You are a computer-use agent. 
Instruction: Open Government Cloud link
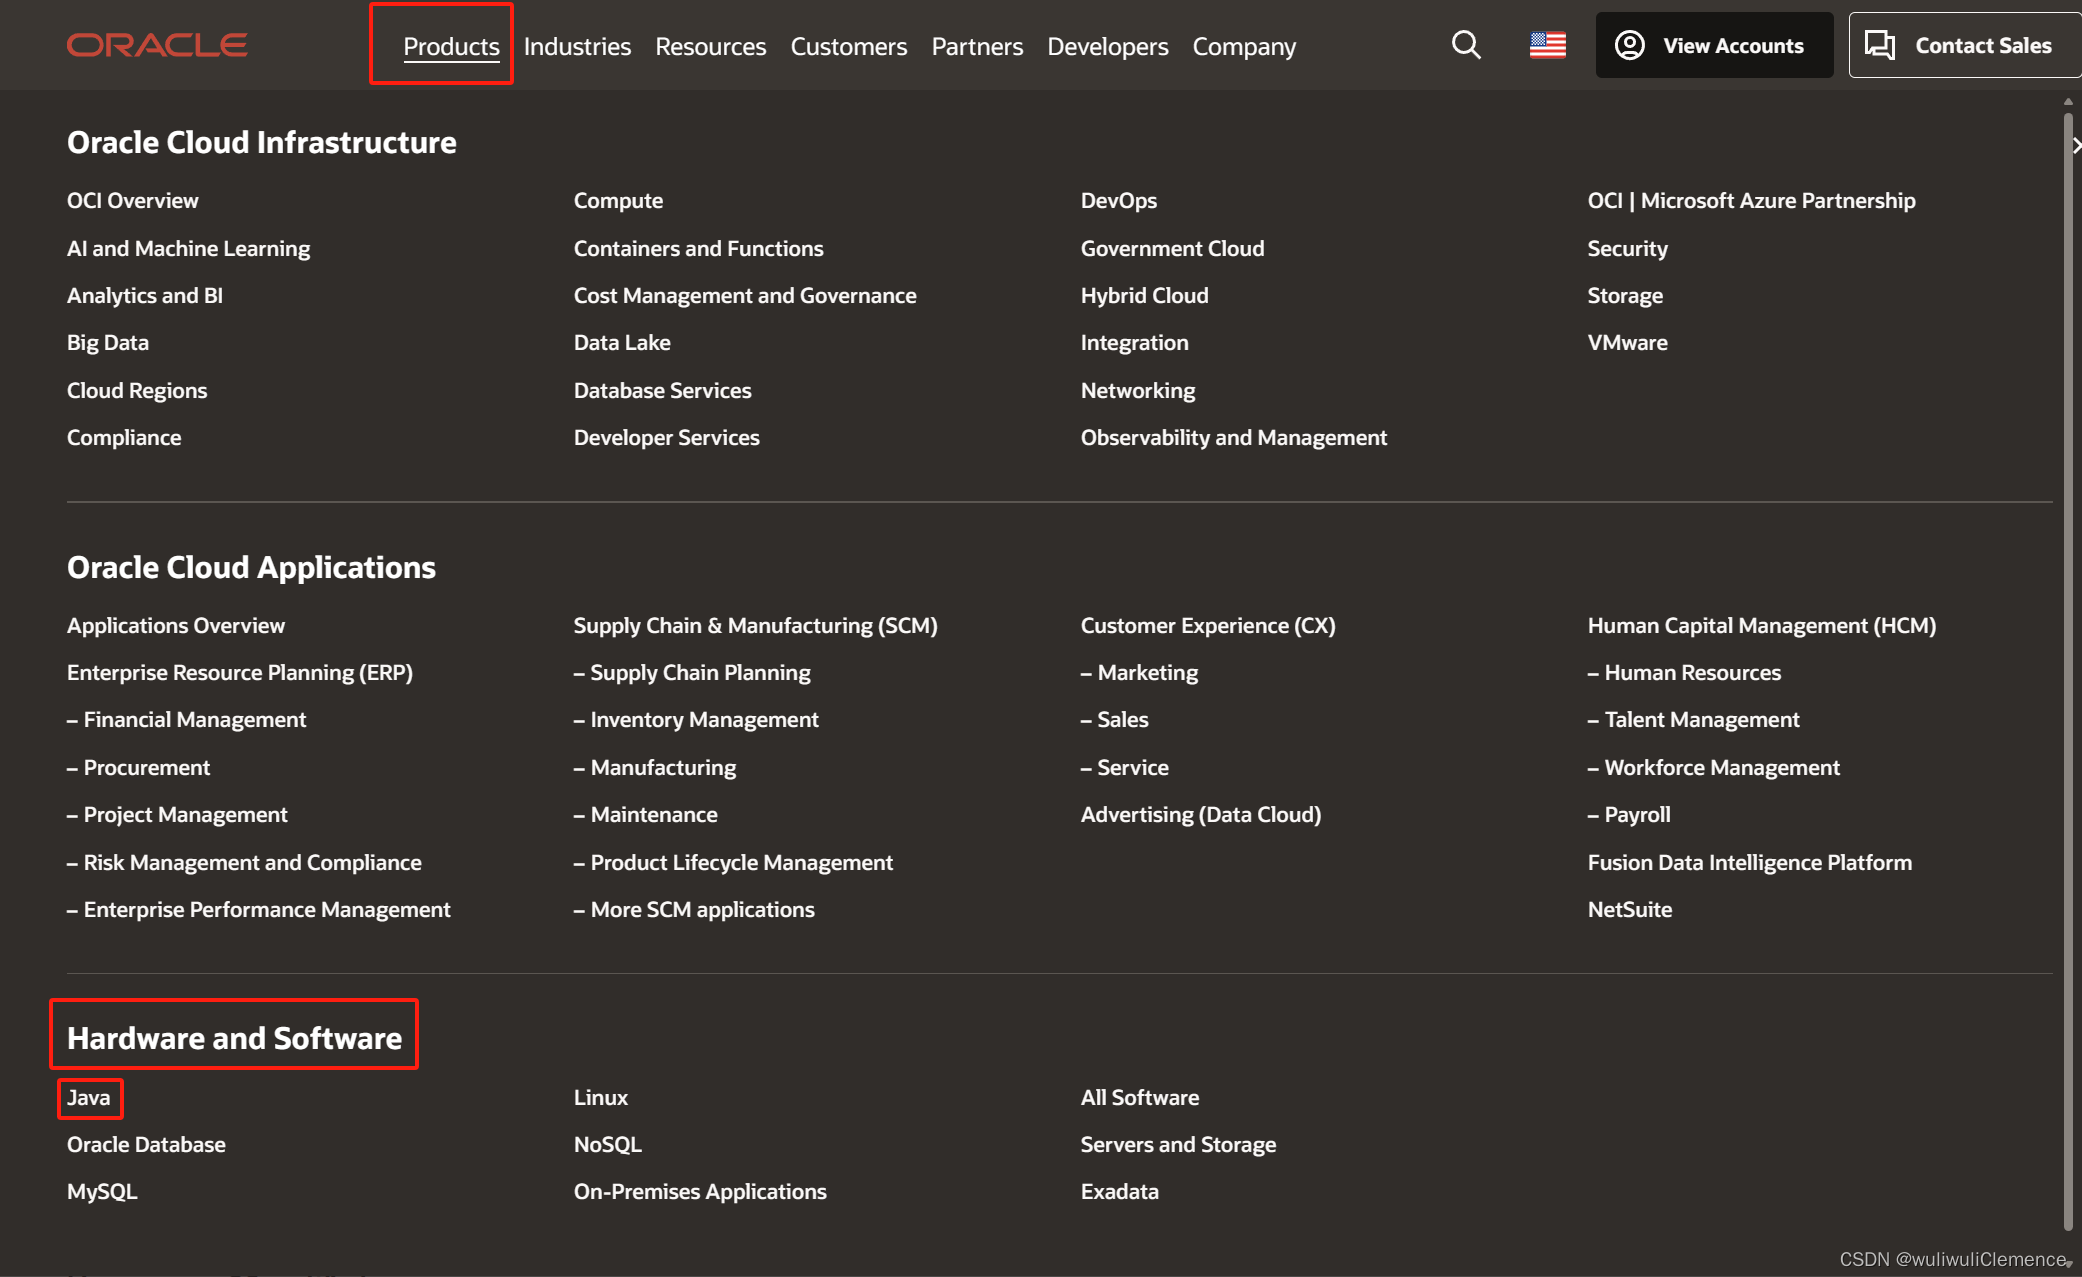[x=1172, y=248]
